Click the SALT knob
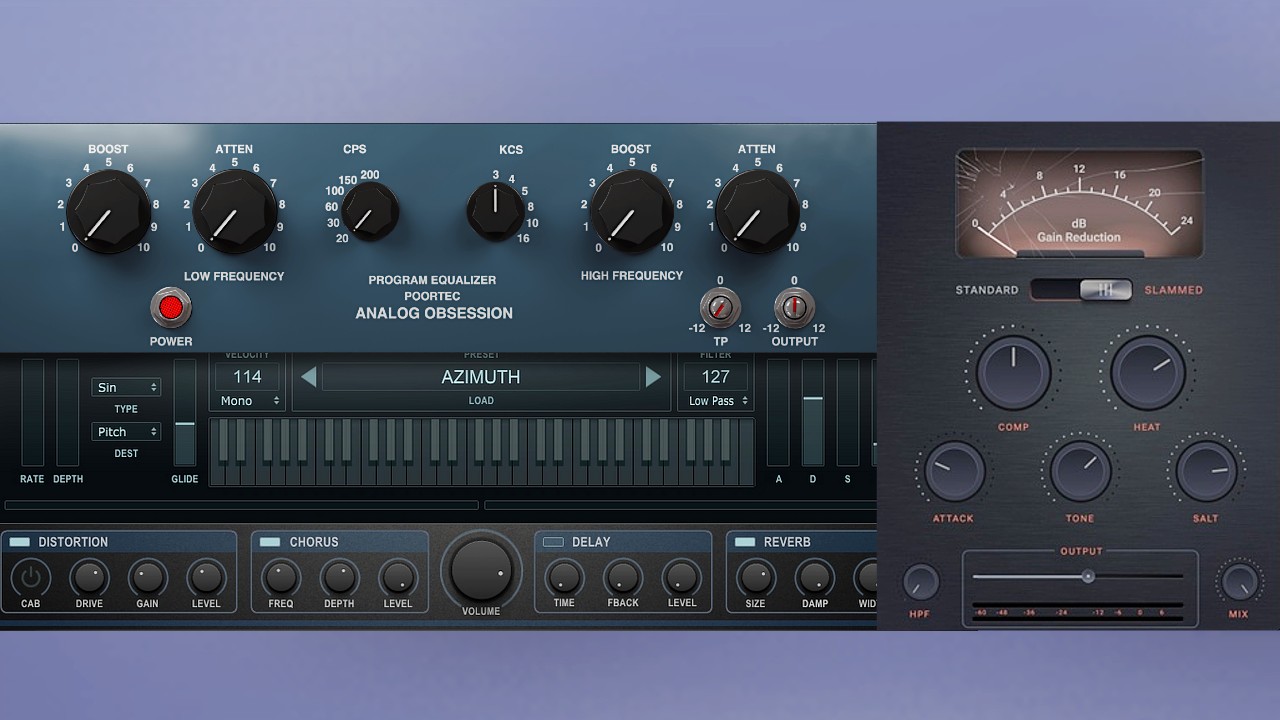Viewport: 1280px width, 720px height. (x=1206, y=471)
